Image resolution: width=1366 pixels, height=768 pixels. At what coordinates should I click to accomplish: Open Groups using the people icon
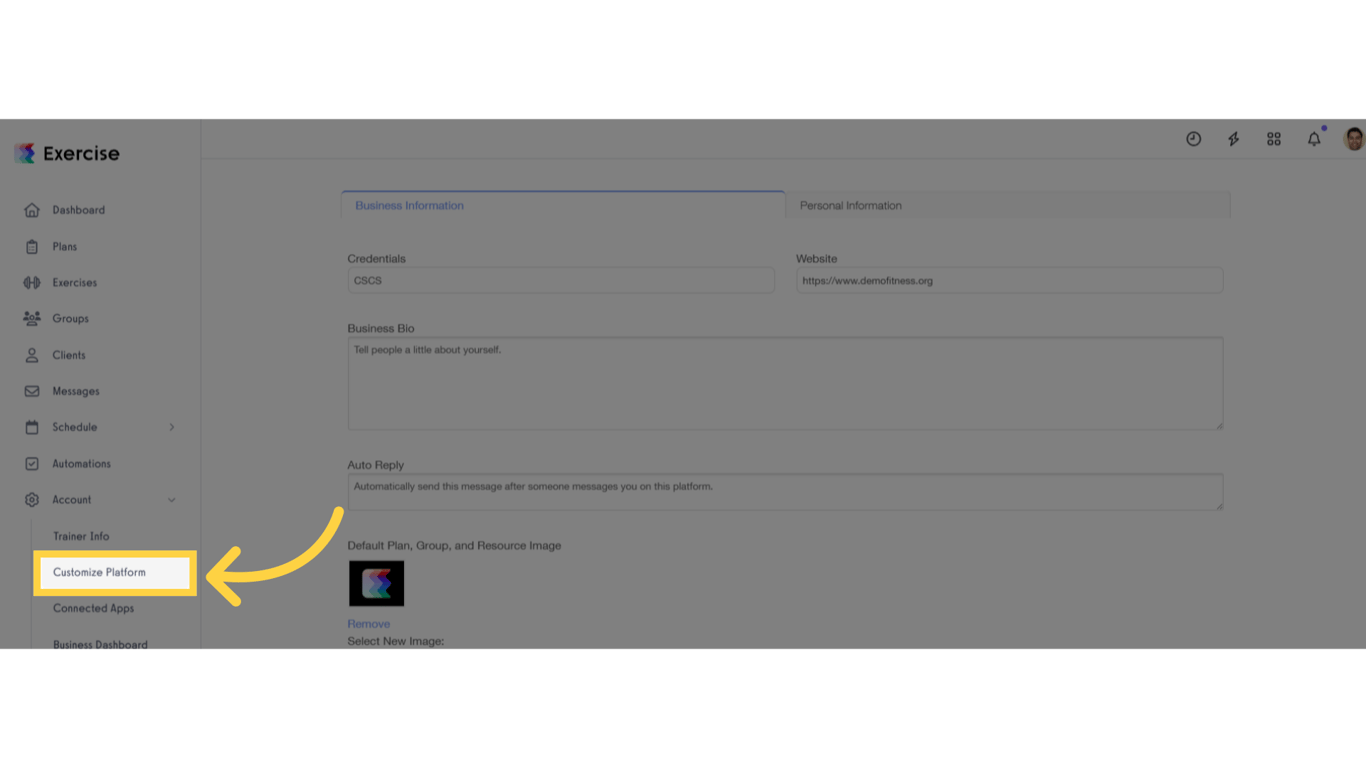33,318
